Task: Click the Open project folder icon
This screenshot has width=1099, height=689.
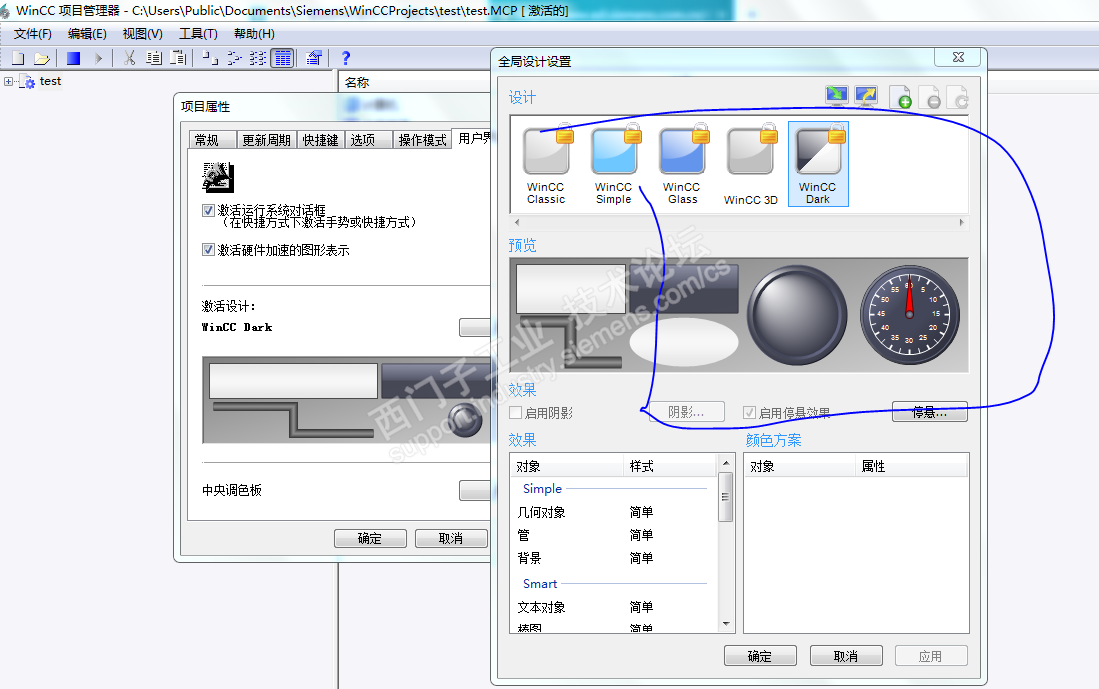Action: [x=42, y=58]
